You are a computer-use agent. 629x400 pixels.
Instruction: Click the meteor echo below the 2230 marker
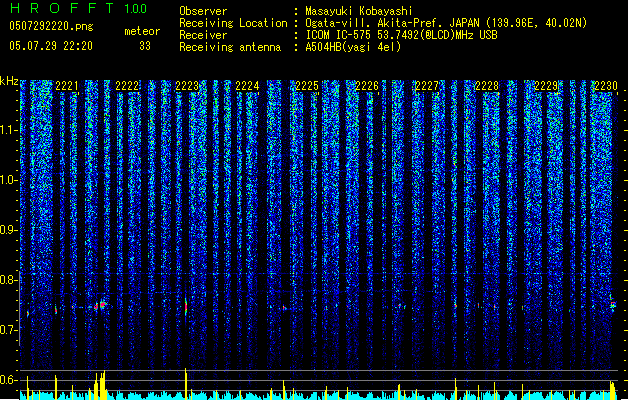(x=613, y=304)
